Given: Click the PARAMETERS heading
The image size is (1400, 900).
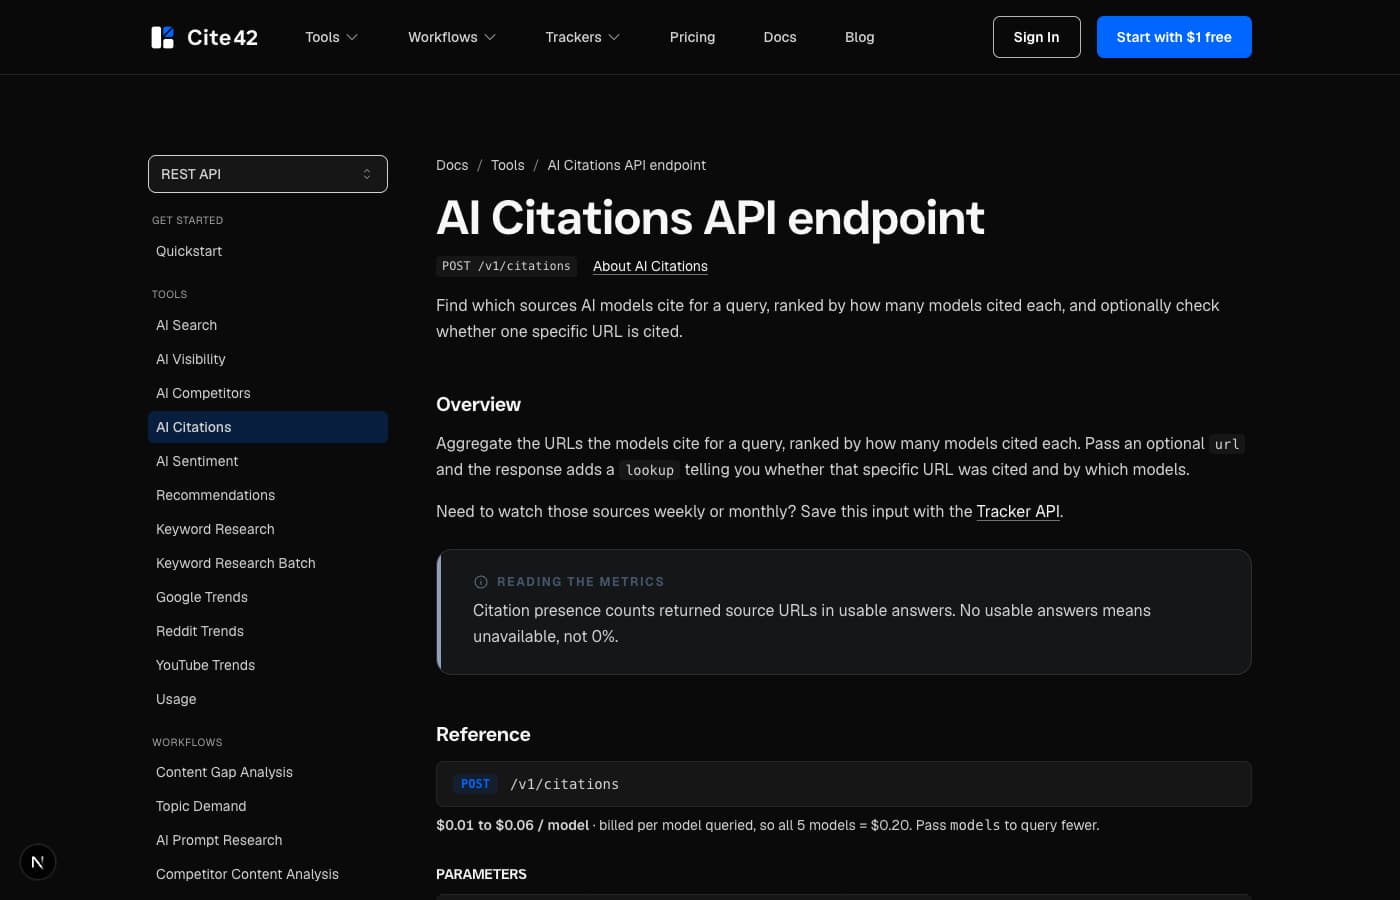Looking at the screenshot, I should tap(481, 874).
